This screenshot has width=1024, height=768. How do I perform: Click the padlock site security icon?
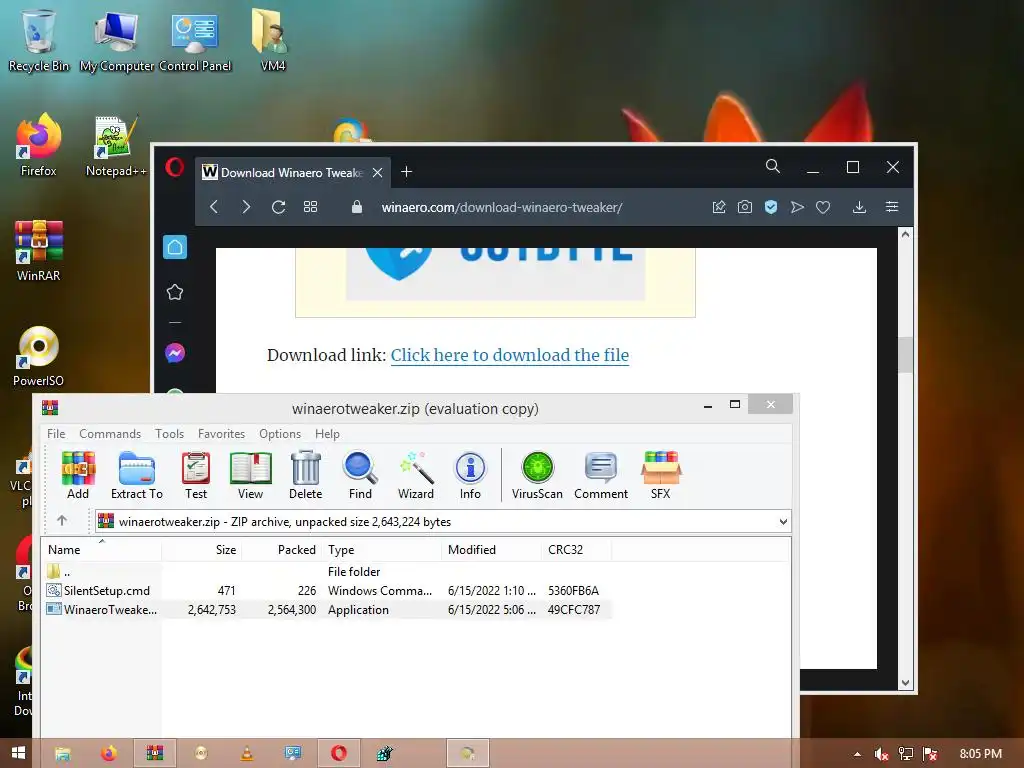[357, 207]
